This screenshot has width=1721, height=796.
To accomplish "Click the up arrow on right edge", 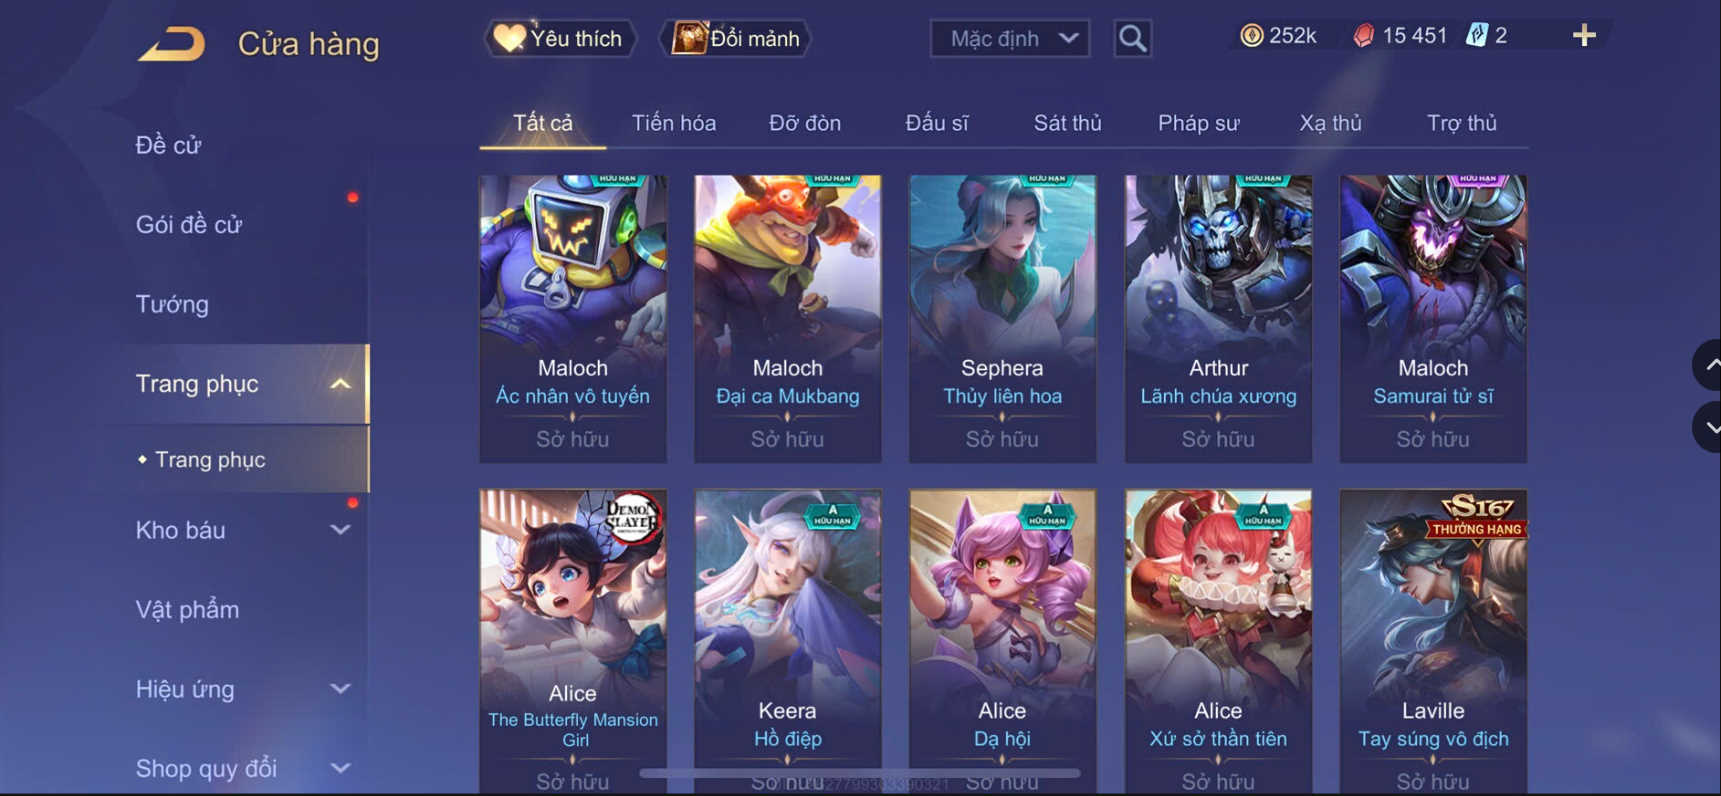I will [x=1709, y=365].
